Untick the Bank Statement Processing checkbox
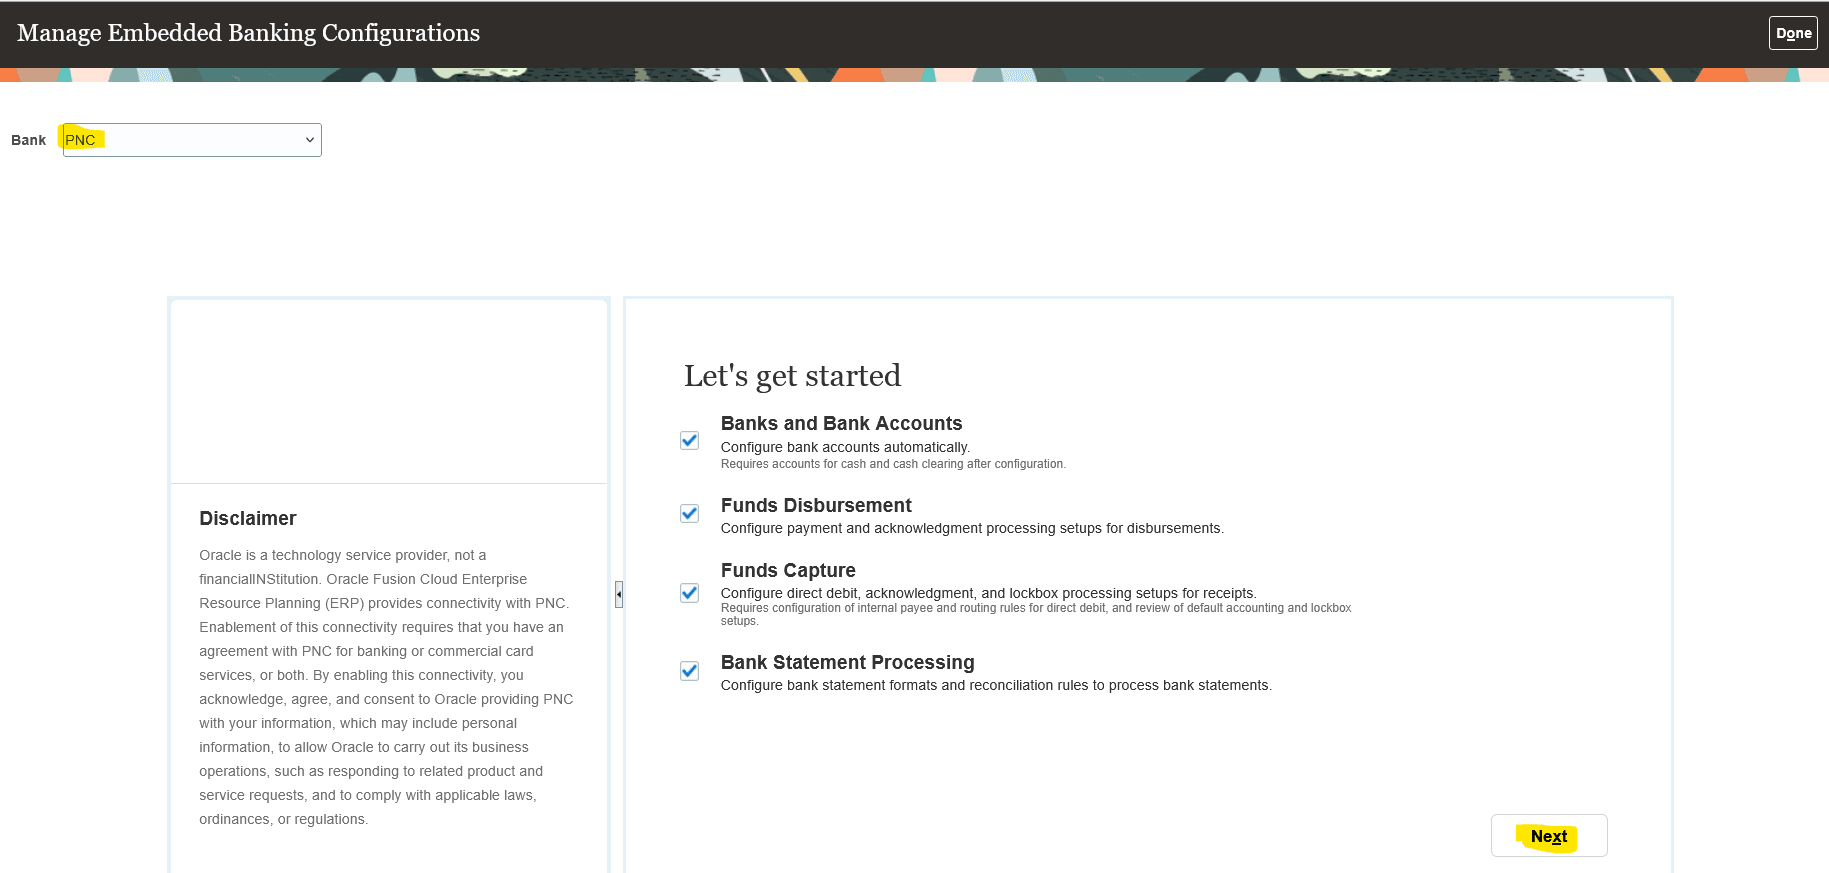 click(689, 671)
